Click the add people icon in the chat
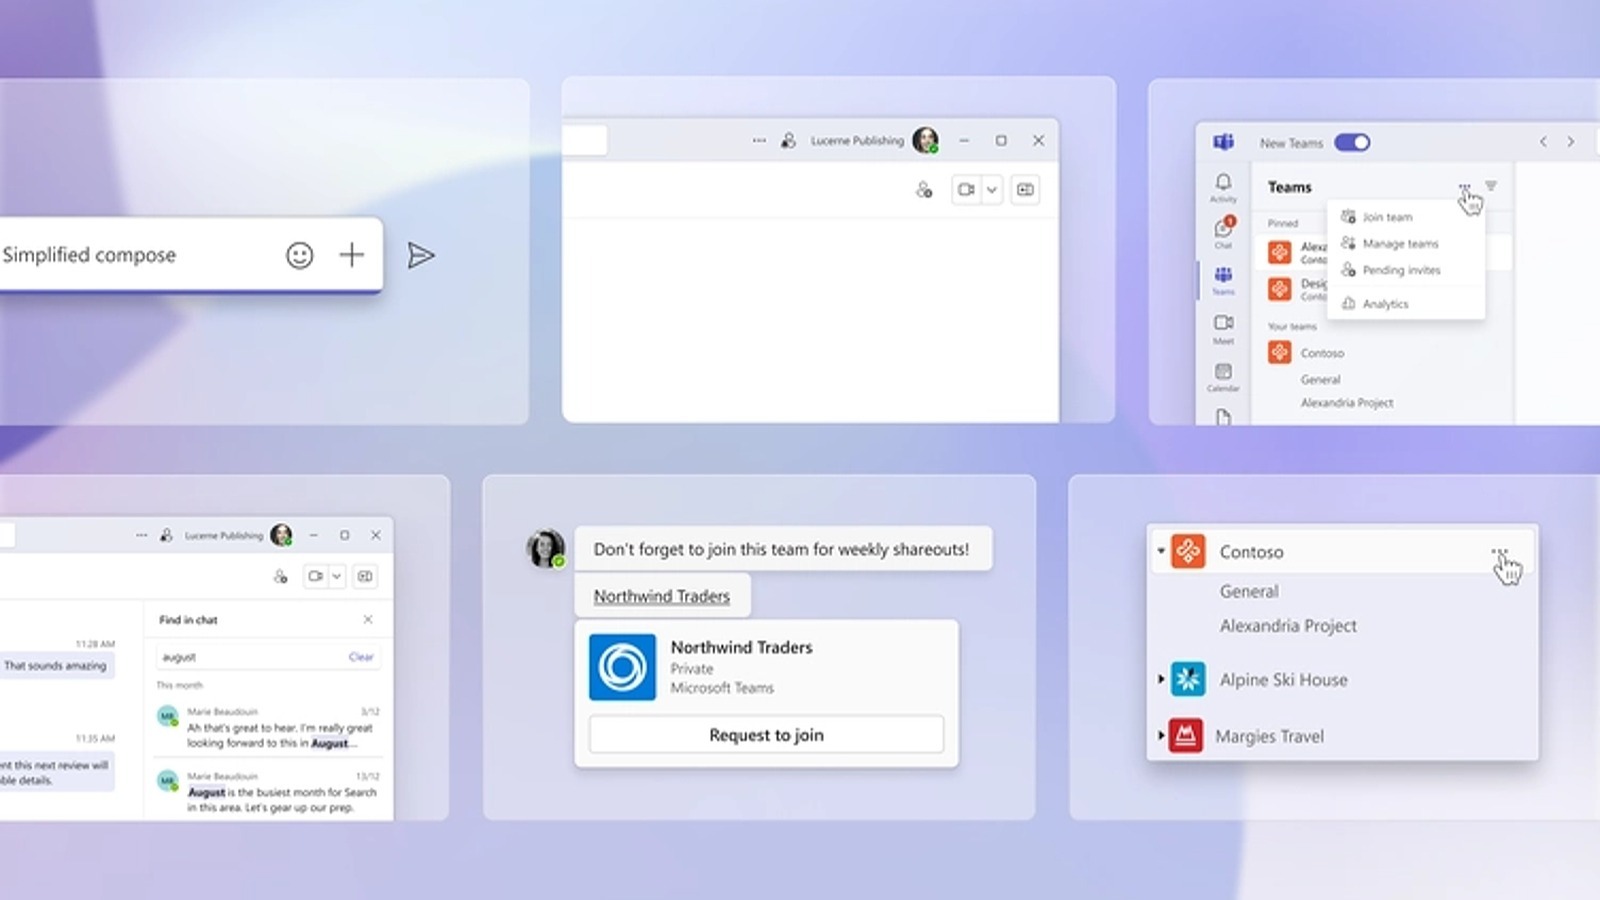 point(922,189)
